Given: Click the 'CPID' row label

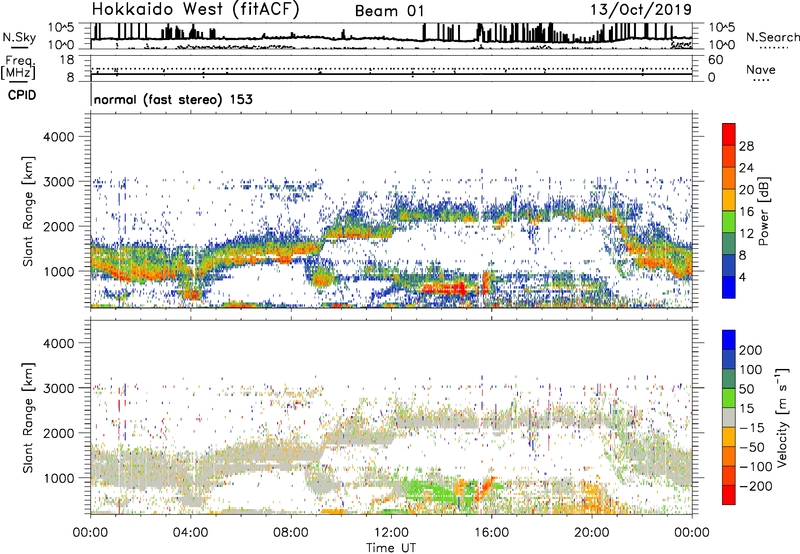Looking at the screenshot, I should click(x=22, y=95).
